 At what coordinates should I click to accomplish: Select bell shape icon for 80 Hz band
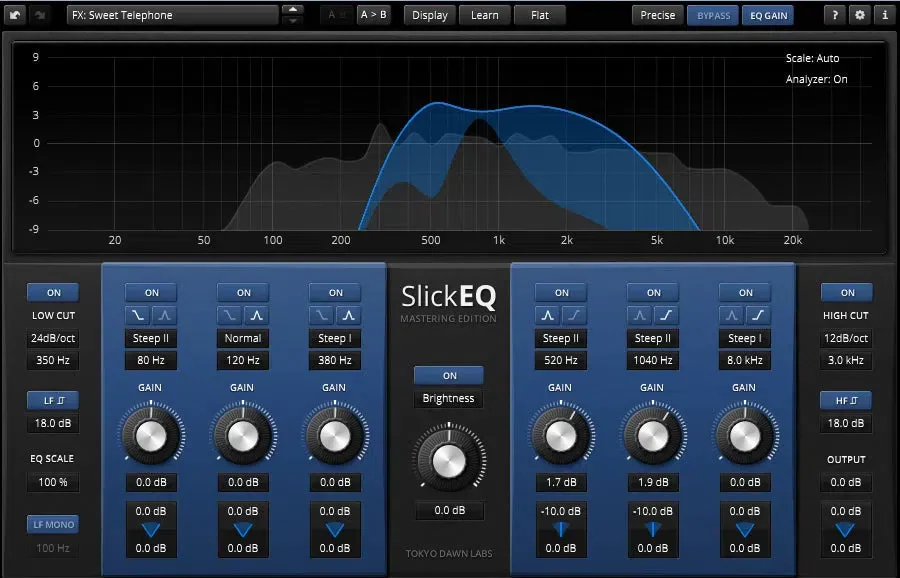165,315
